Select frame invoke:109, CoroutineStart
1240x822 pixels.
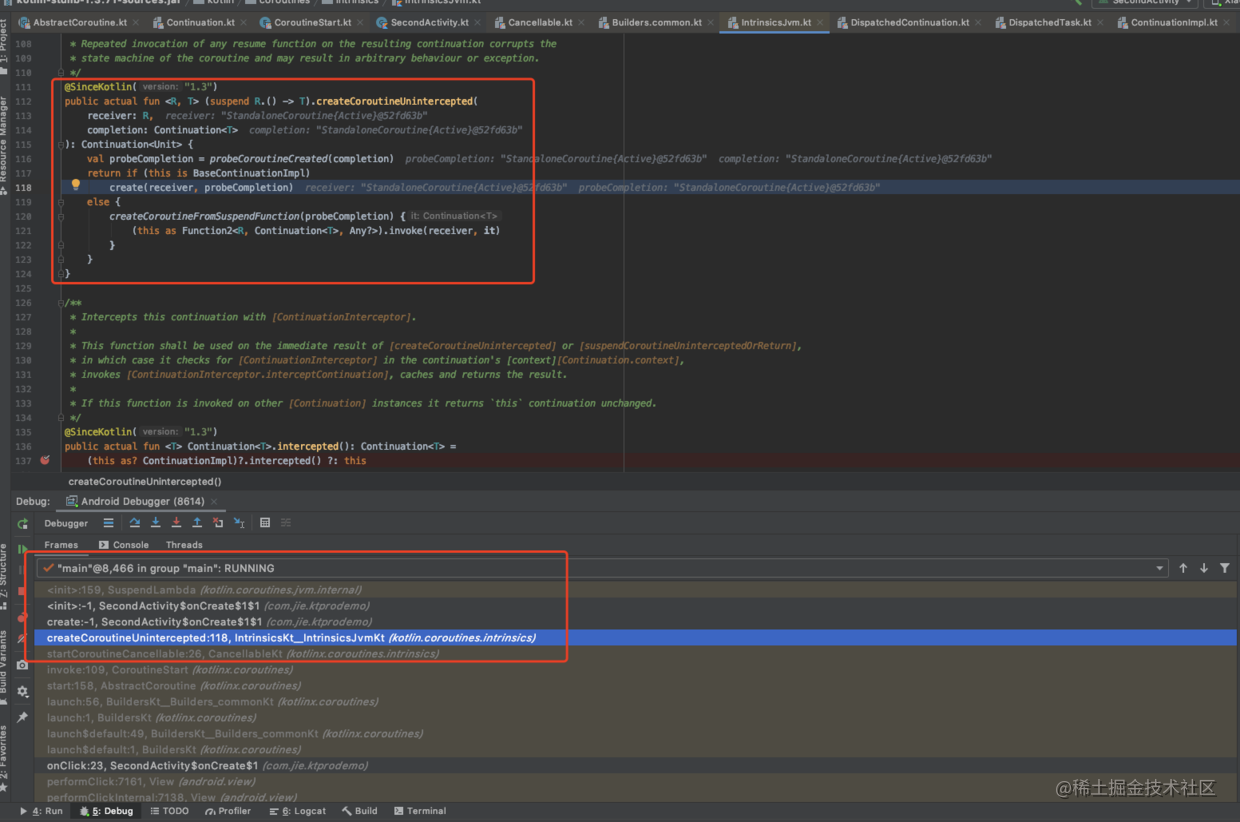[636, 670]
